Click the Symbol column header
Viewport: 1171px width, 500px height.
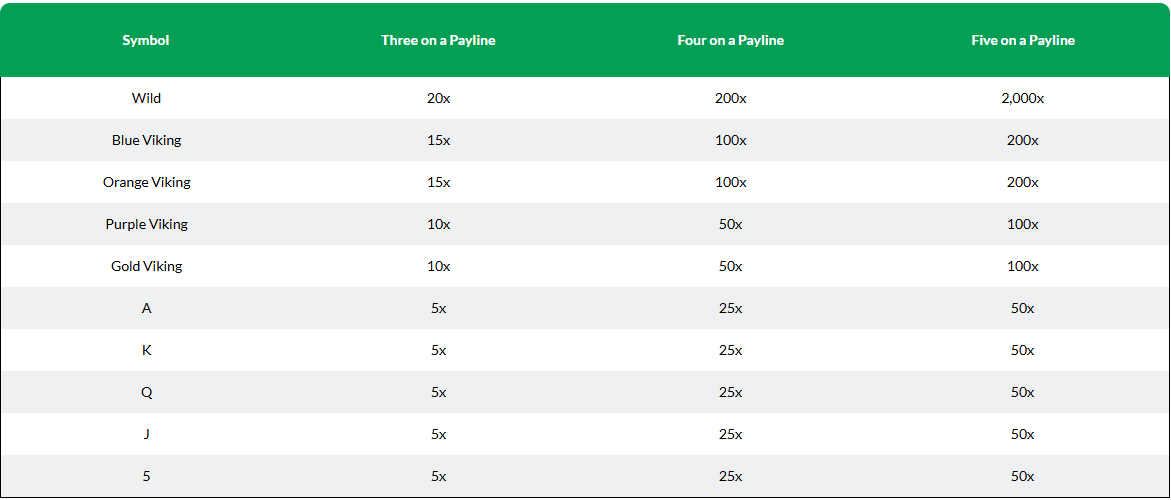point(146,40)
